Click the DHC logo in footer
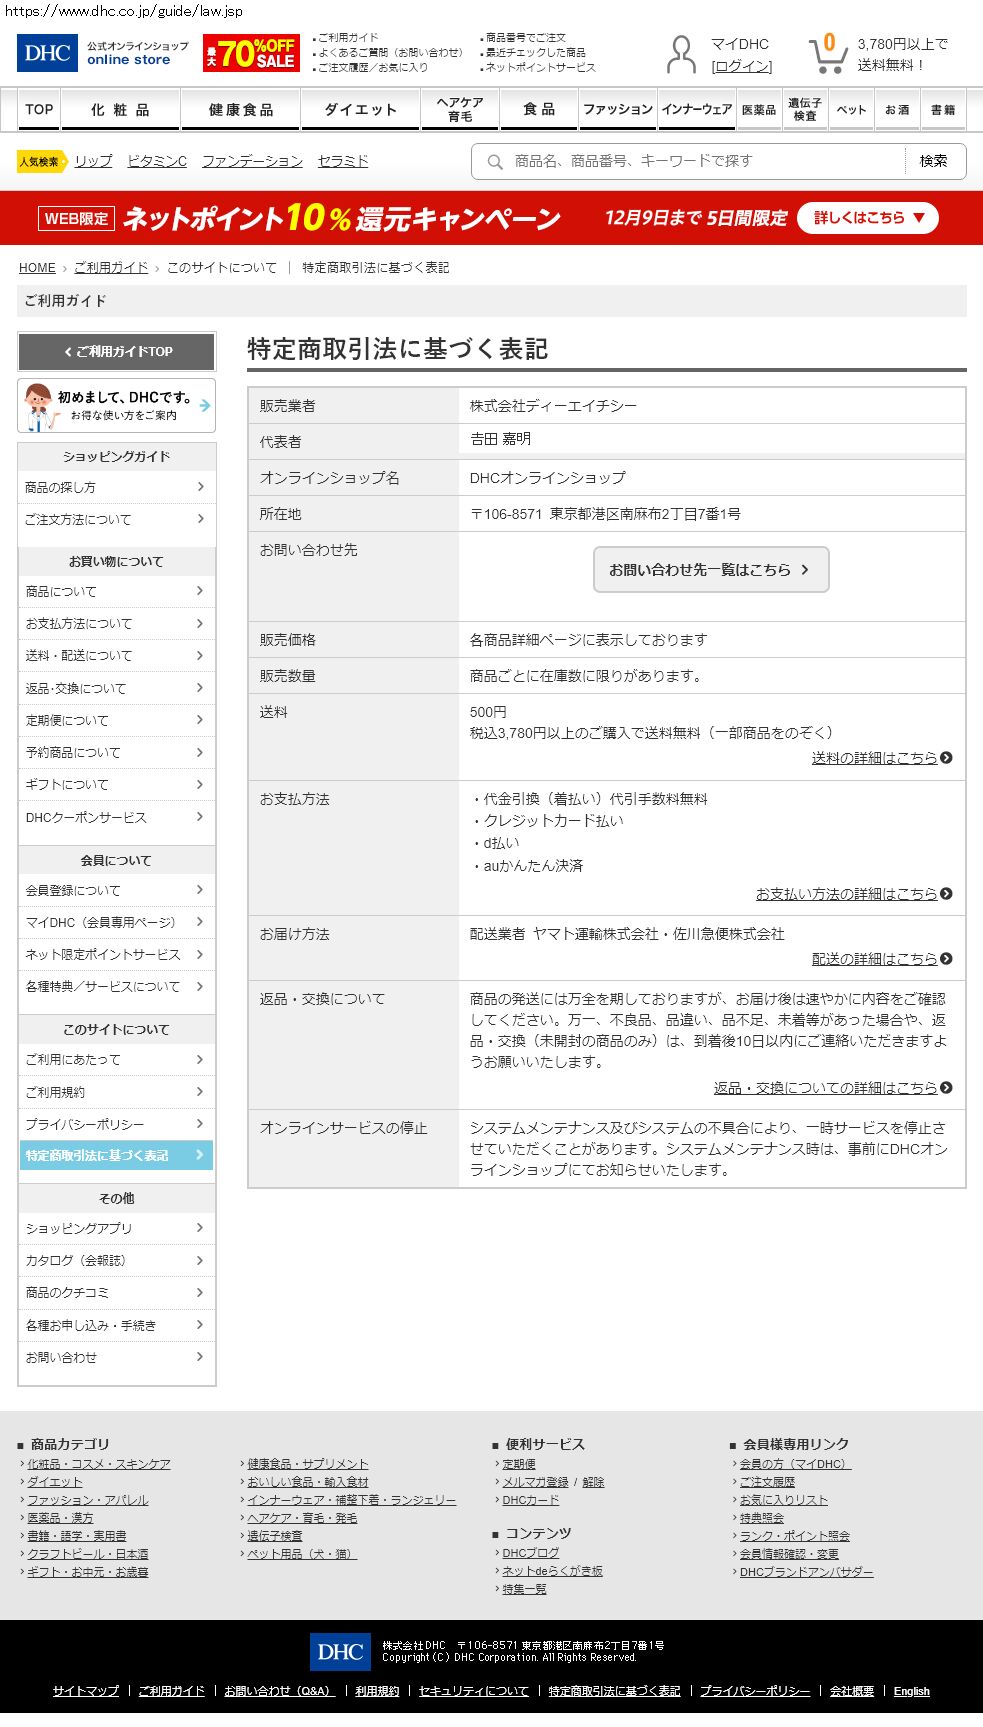983x1727 pixels. (340, 1652)
